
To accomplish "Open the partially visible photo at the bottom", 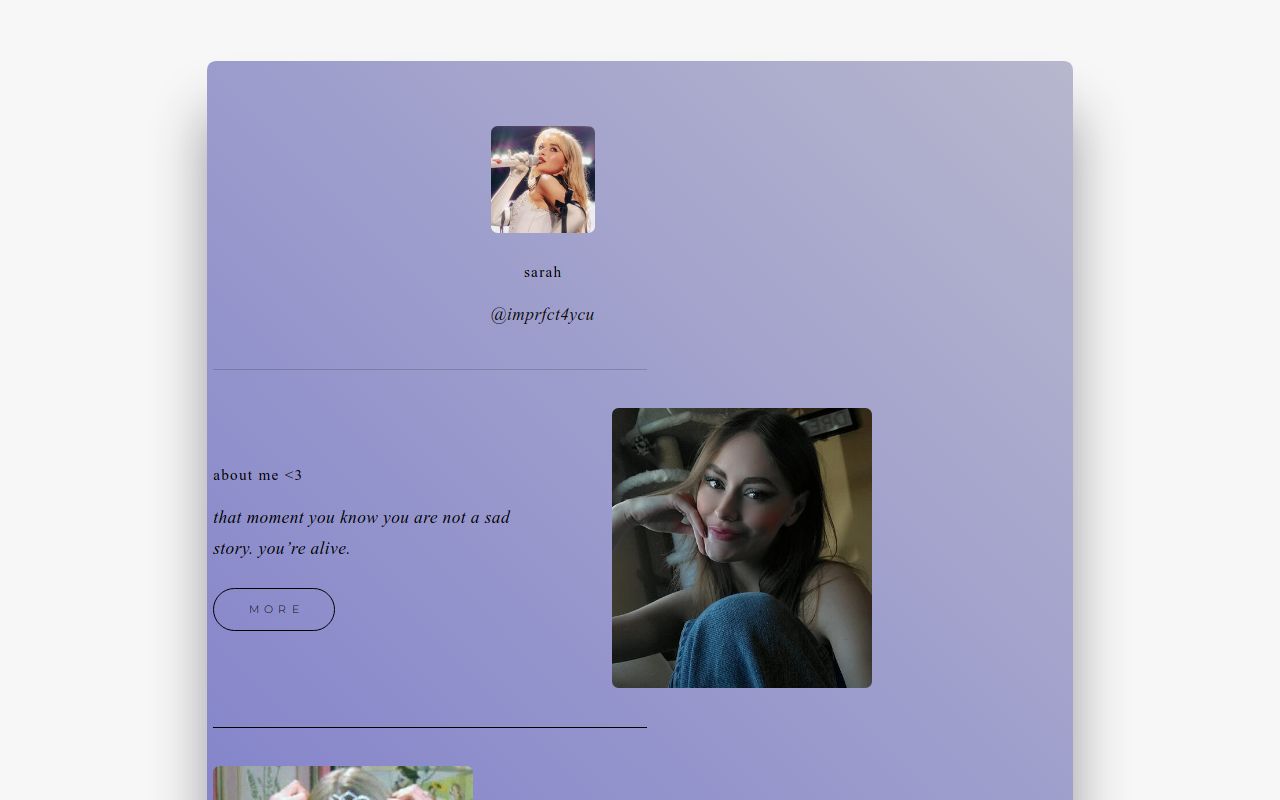I will click(x=342, y=783).
